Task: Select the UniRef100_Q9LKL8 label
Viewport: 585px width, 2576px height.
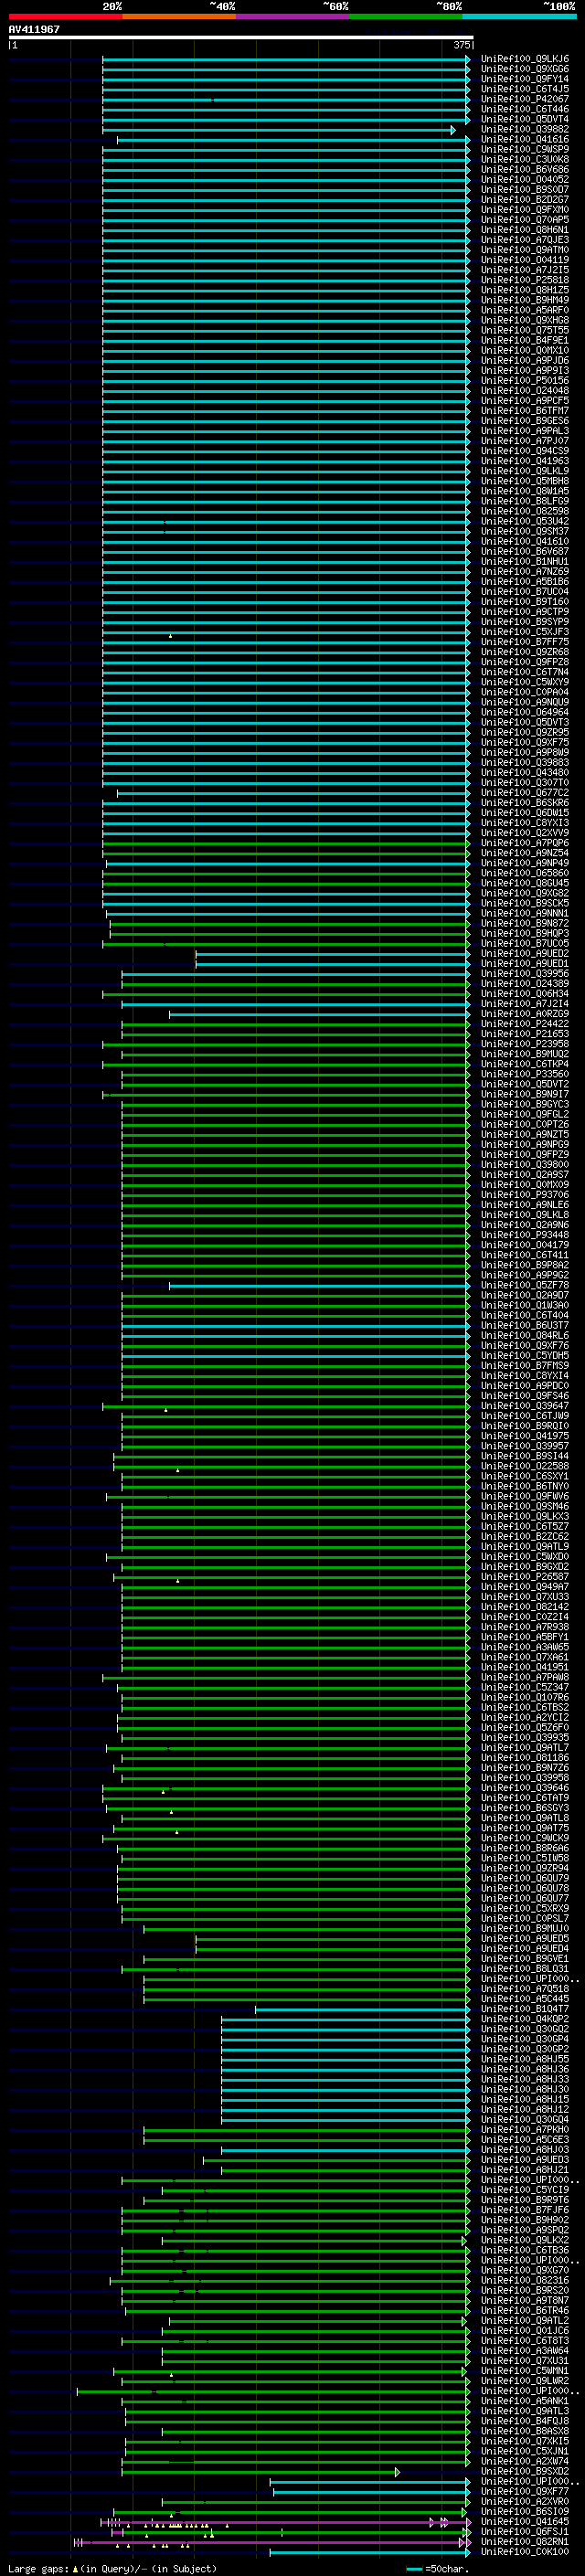Action: (x=525, y=1215)
